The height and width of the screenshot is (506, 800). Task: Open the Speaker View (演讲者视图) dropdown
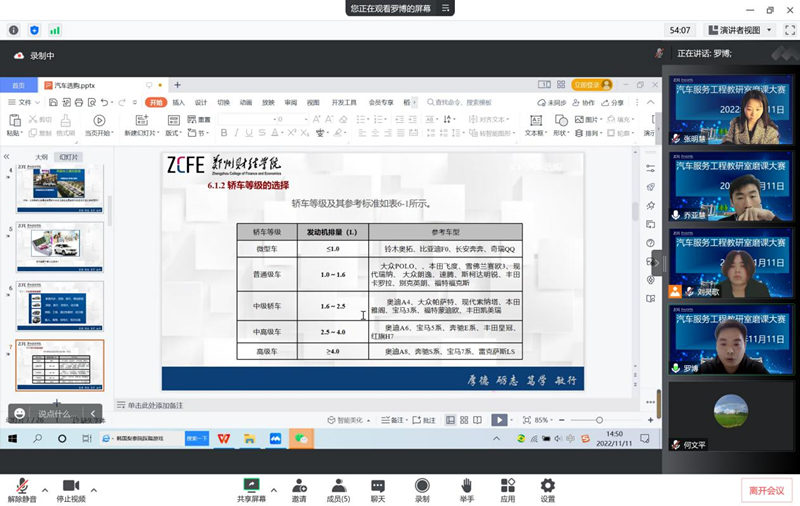[x=739, y=30]
